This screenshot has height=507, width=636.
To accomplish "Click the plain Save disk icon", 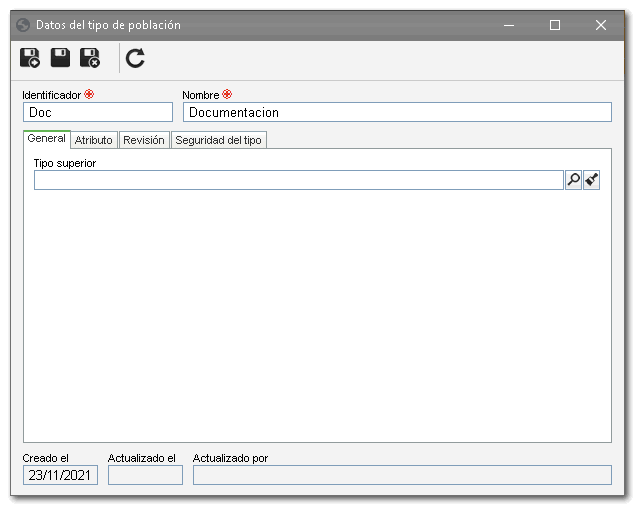I will pos(60,58).
